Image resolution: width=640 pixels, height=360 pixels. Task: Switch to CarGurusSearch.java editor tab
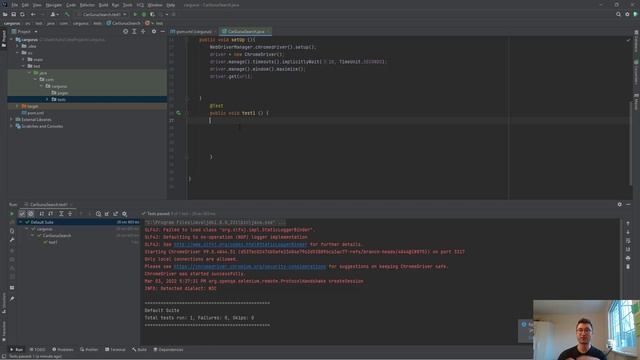pyautogui.click(x=246, y=31)
